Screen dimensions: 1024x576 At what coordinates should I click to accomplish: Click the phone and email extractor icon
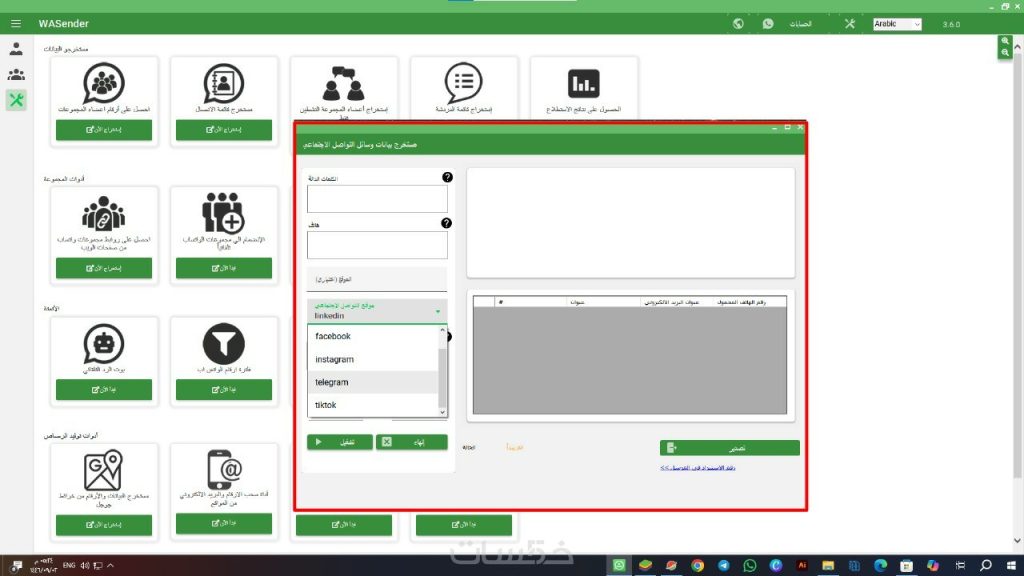pyautogui.click(x=224, y=470)
